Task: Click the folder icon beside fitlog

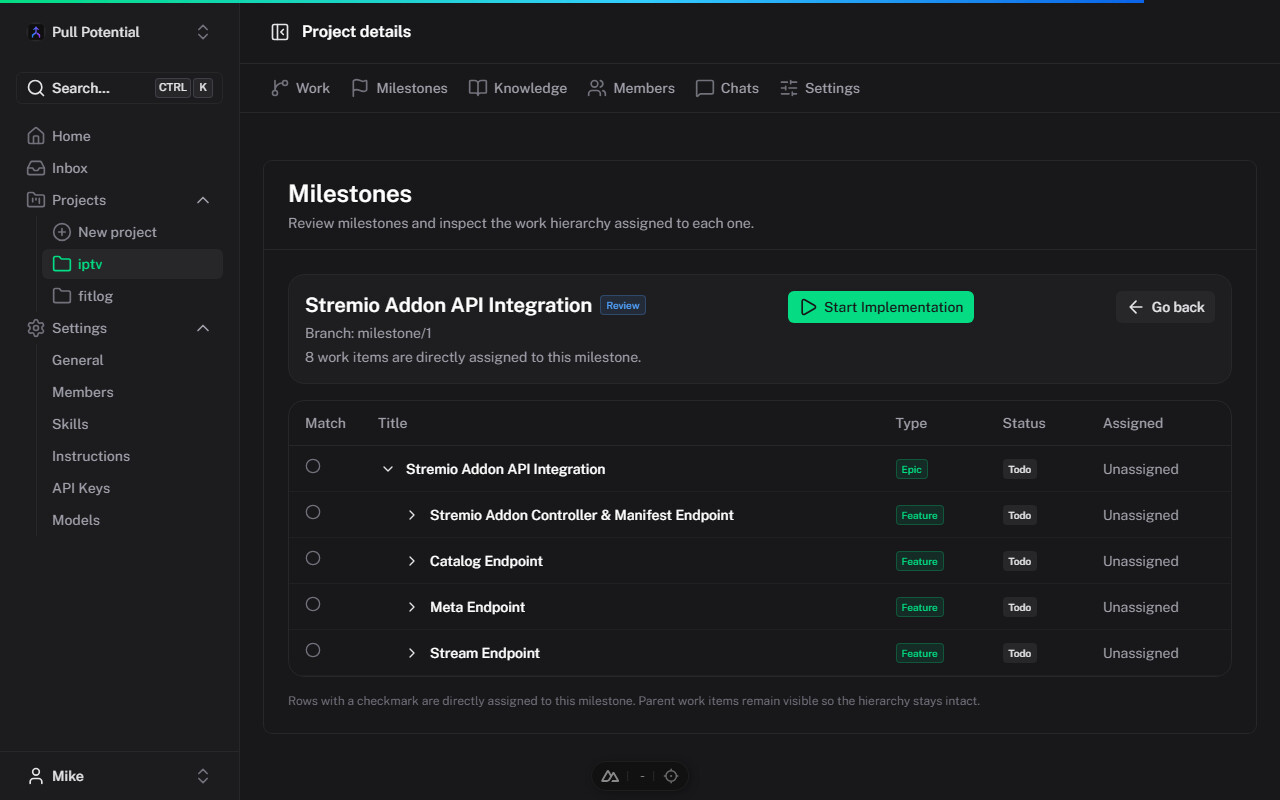Action: pos(62,296)
